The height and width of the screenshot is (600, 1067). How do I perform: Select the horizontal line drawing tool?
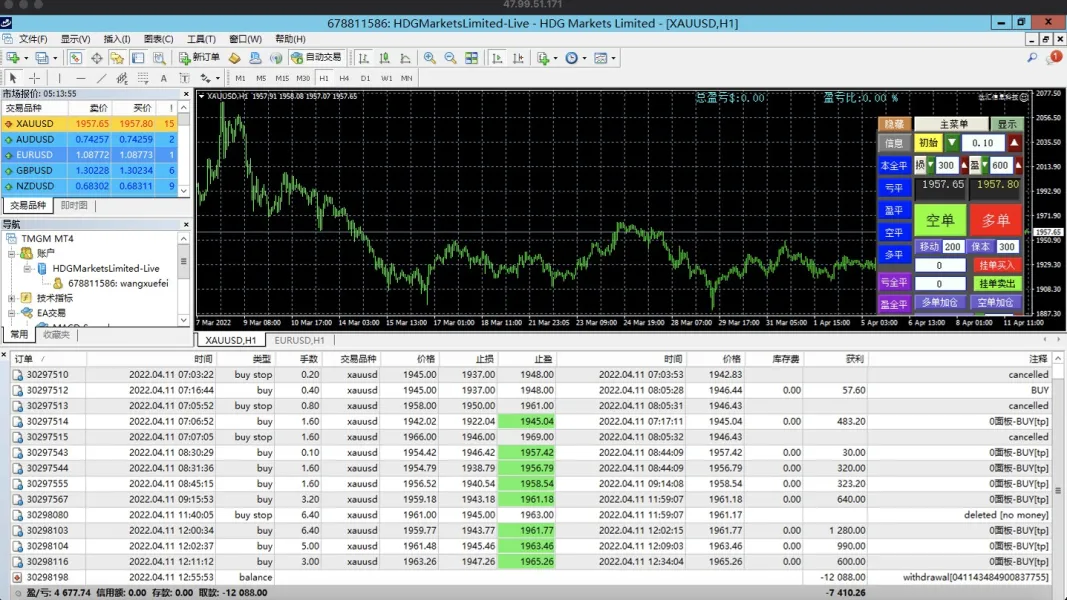pos(80,78)
